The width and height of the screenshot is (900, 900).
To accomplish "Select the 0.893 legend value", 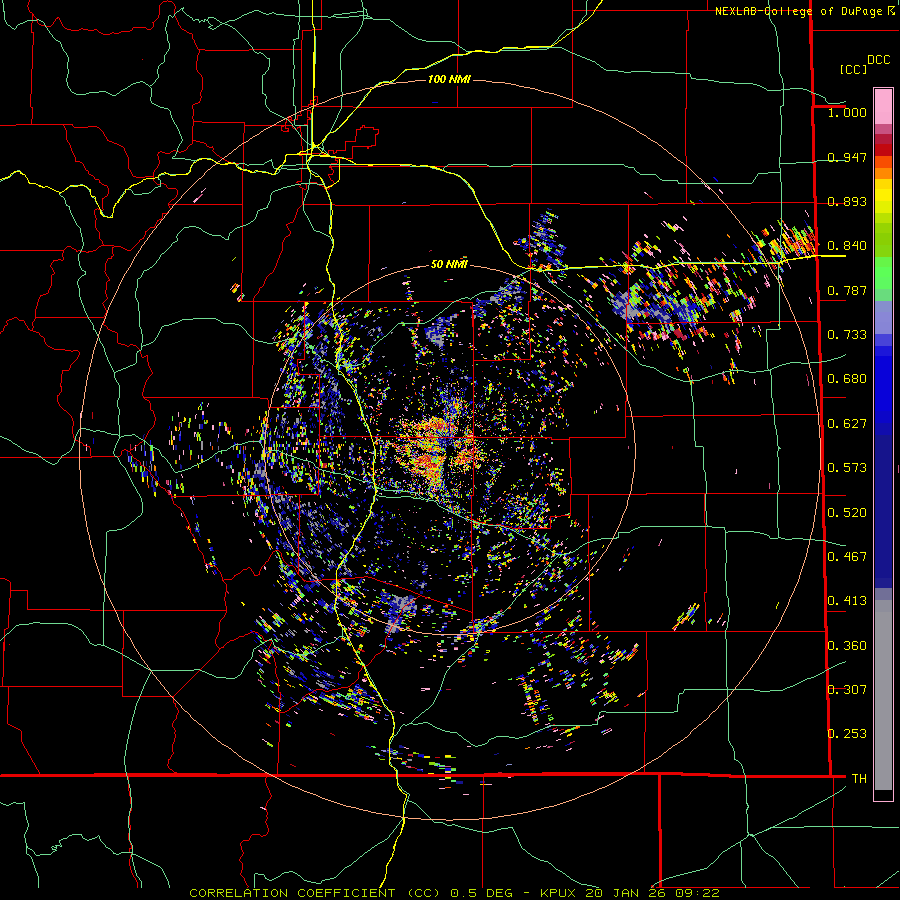I will coord(847,201).
